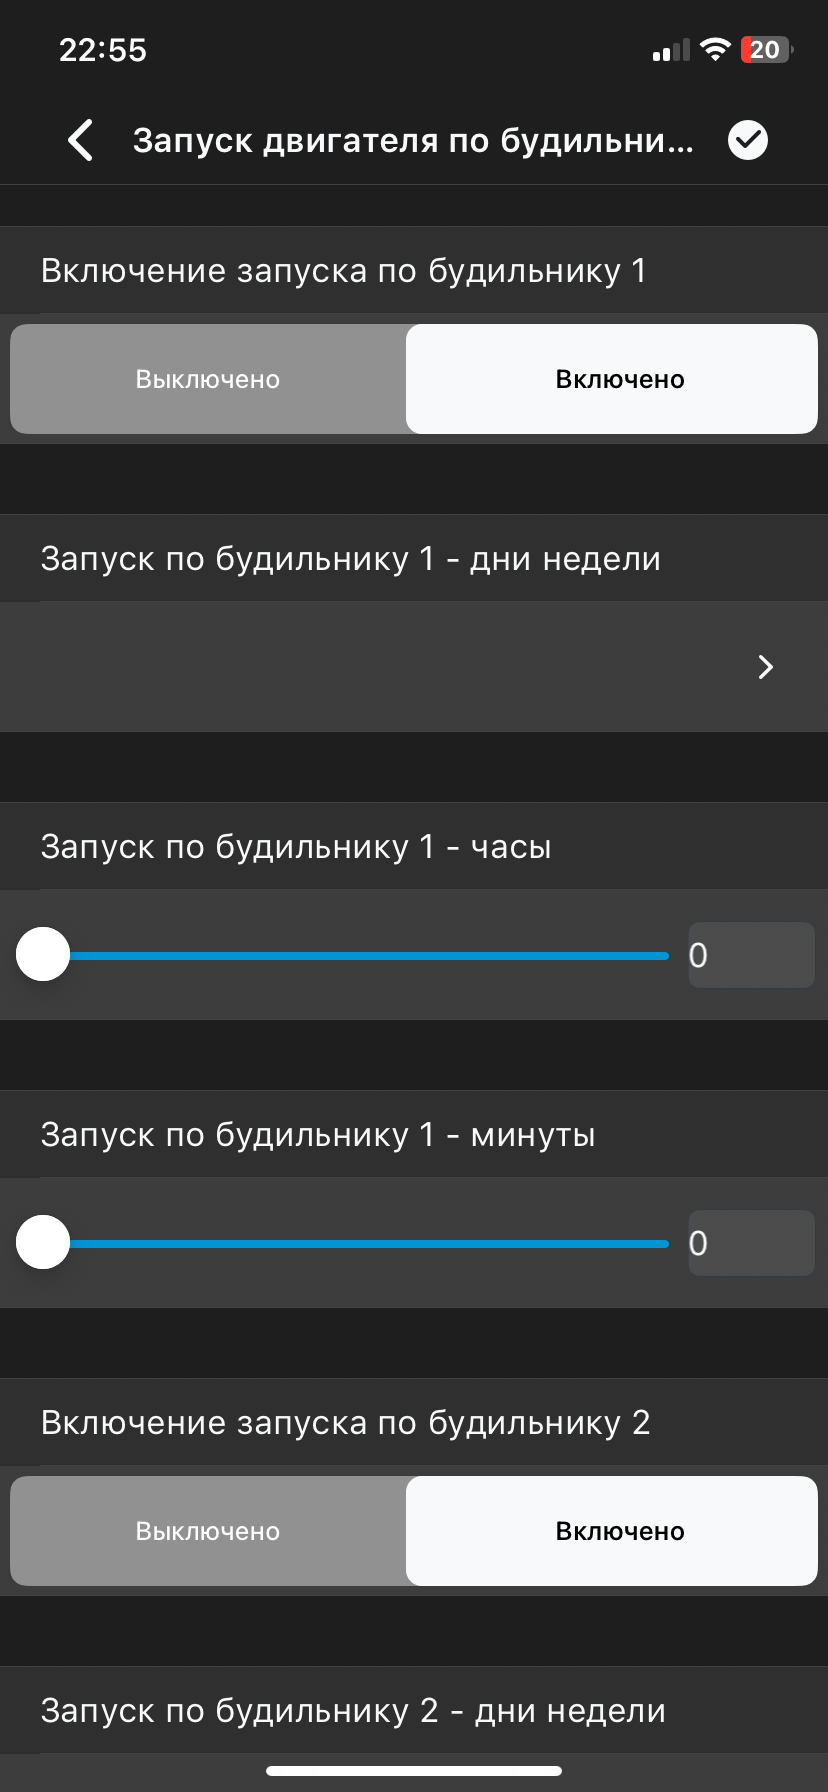The image size is (828, 1792).
Task: Tap the cellular signal bars icon
Action: [x=670, y=51]
